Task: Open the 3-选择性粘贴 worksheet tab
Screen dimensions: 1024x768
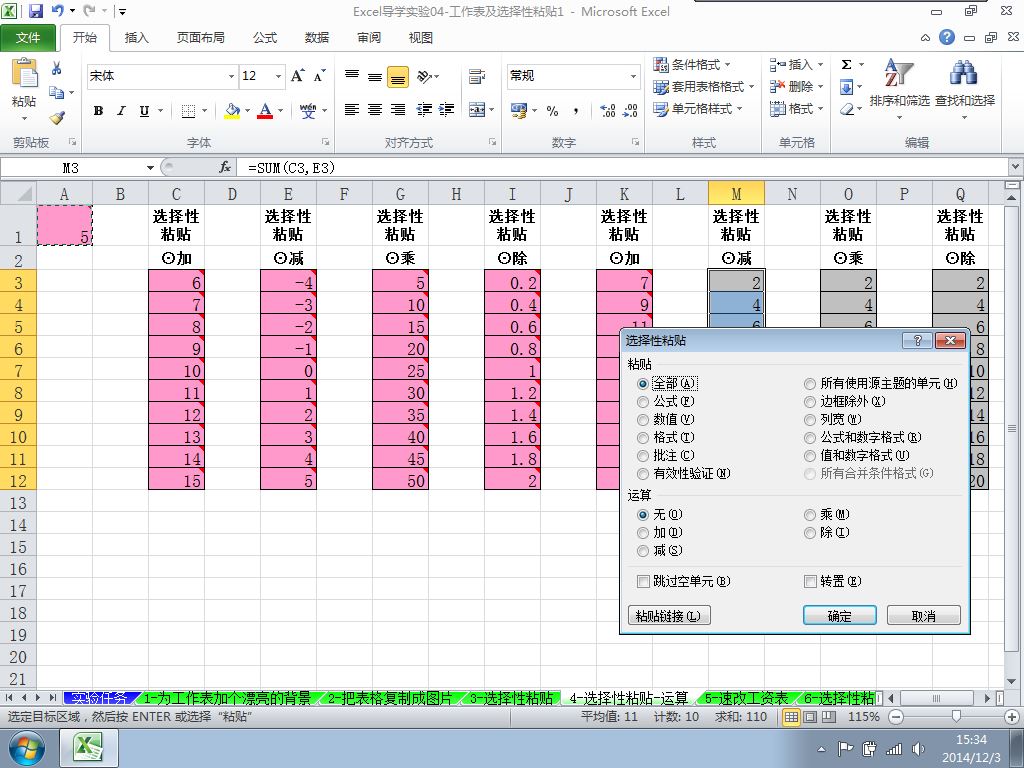Action: (x=511, y=698)
